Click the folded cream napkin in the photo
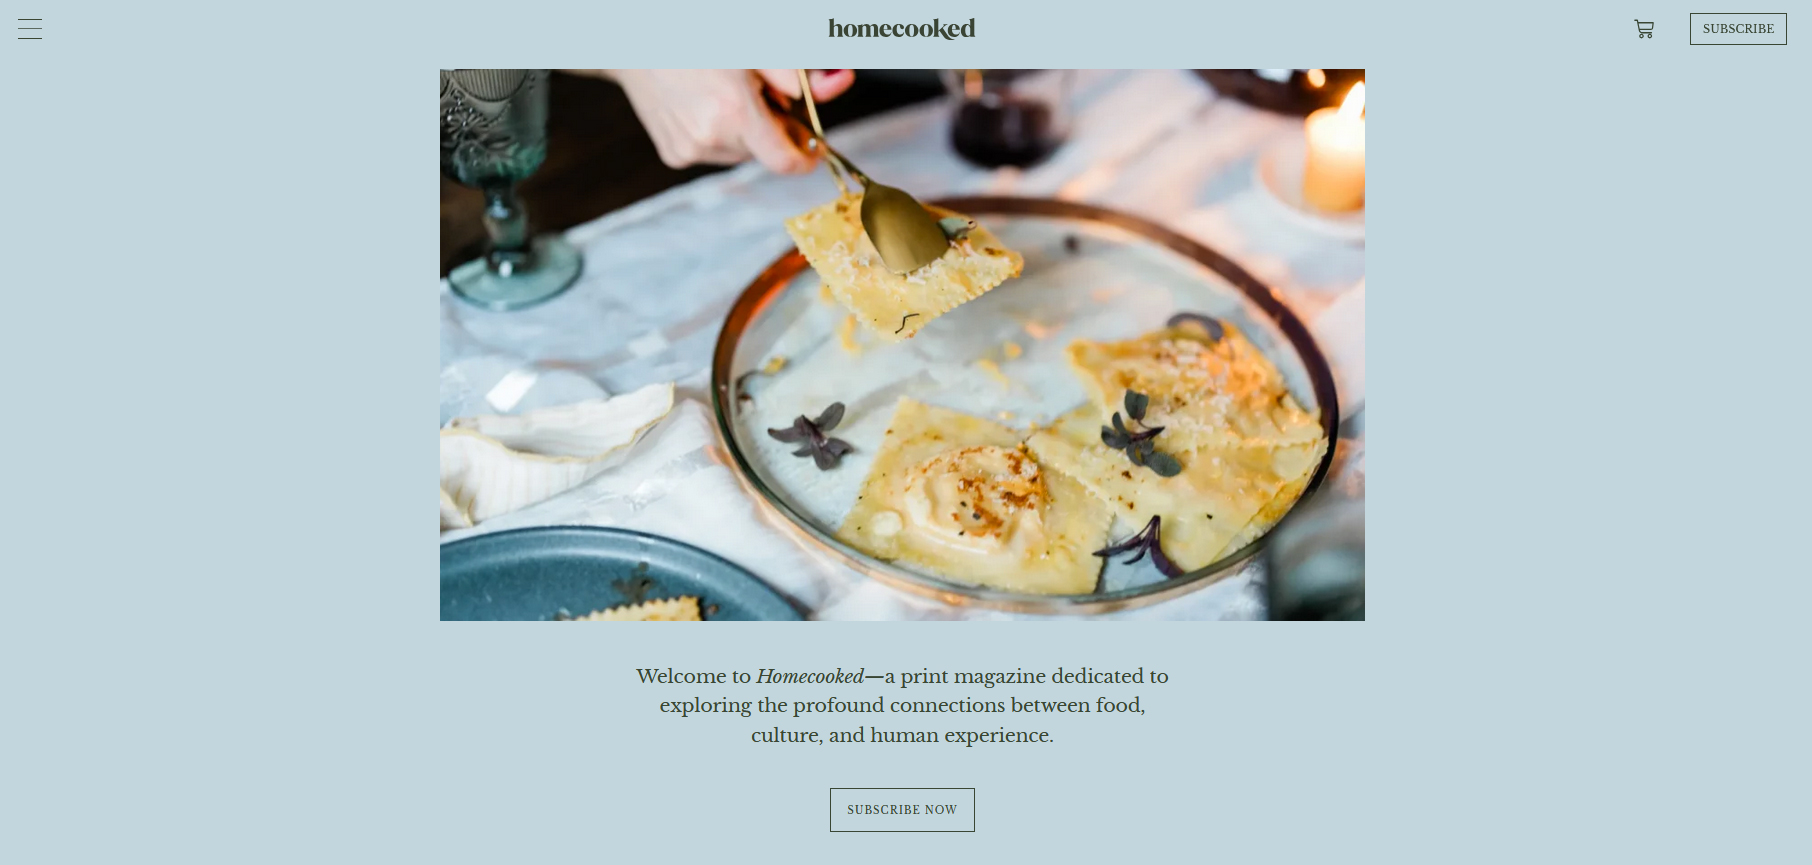This screenshot has height=865, width=1812. [x=550, y=450]
